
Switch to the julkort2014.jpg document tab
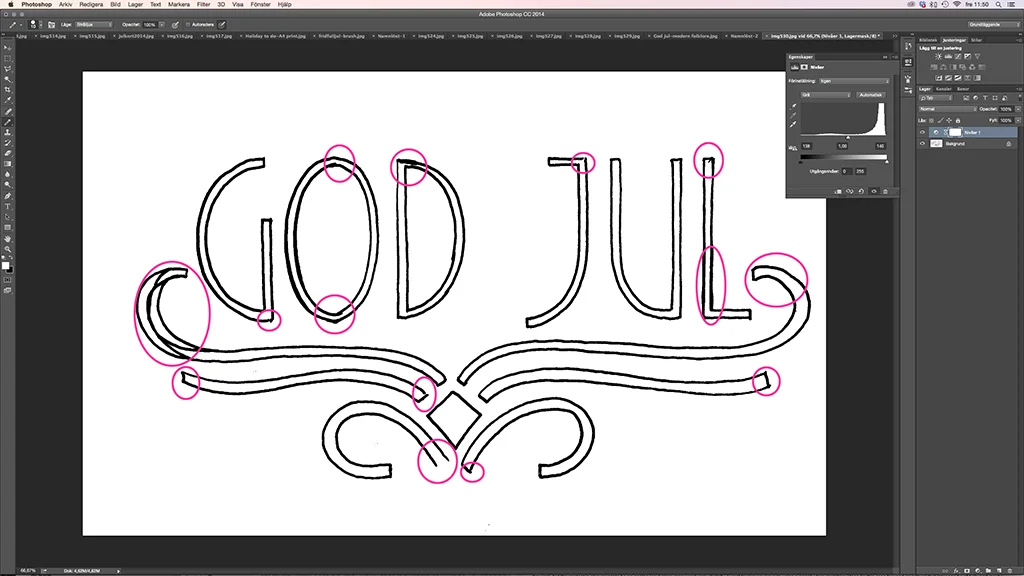(136, 36)
